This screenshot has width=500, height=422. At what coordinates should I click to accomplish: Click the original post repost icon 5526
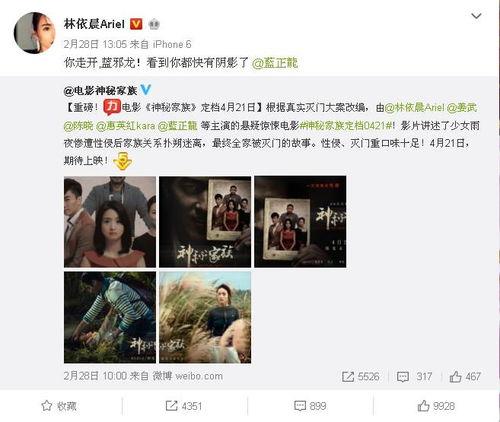(x=360, y=377)
